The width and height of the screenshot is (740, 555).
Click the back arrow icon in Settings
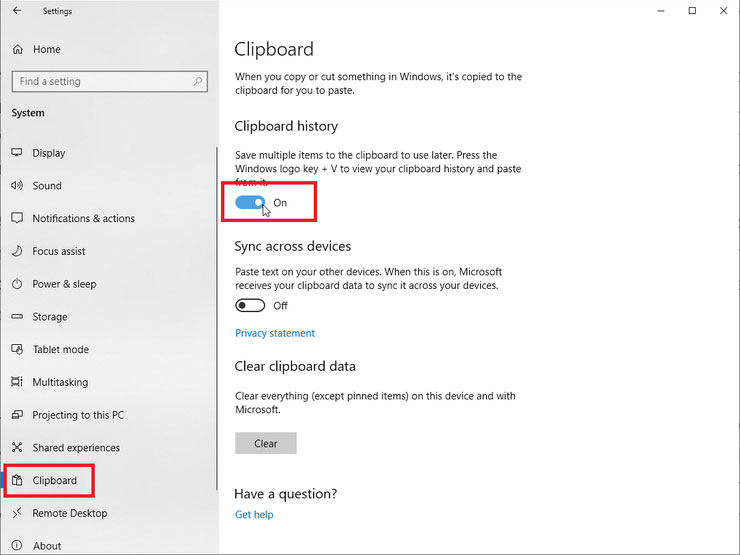pyautogui.click(x=17, y=10)
